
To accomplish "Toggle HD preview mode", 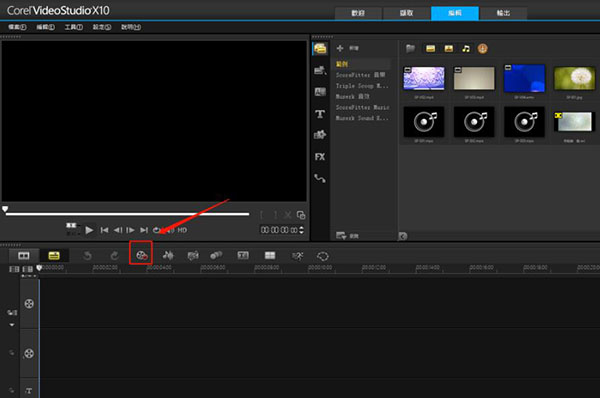I will coord(182,230).
